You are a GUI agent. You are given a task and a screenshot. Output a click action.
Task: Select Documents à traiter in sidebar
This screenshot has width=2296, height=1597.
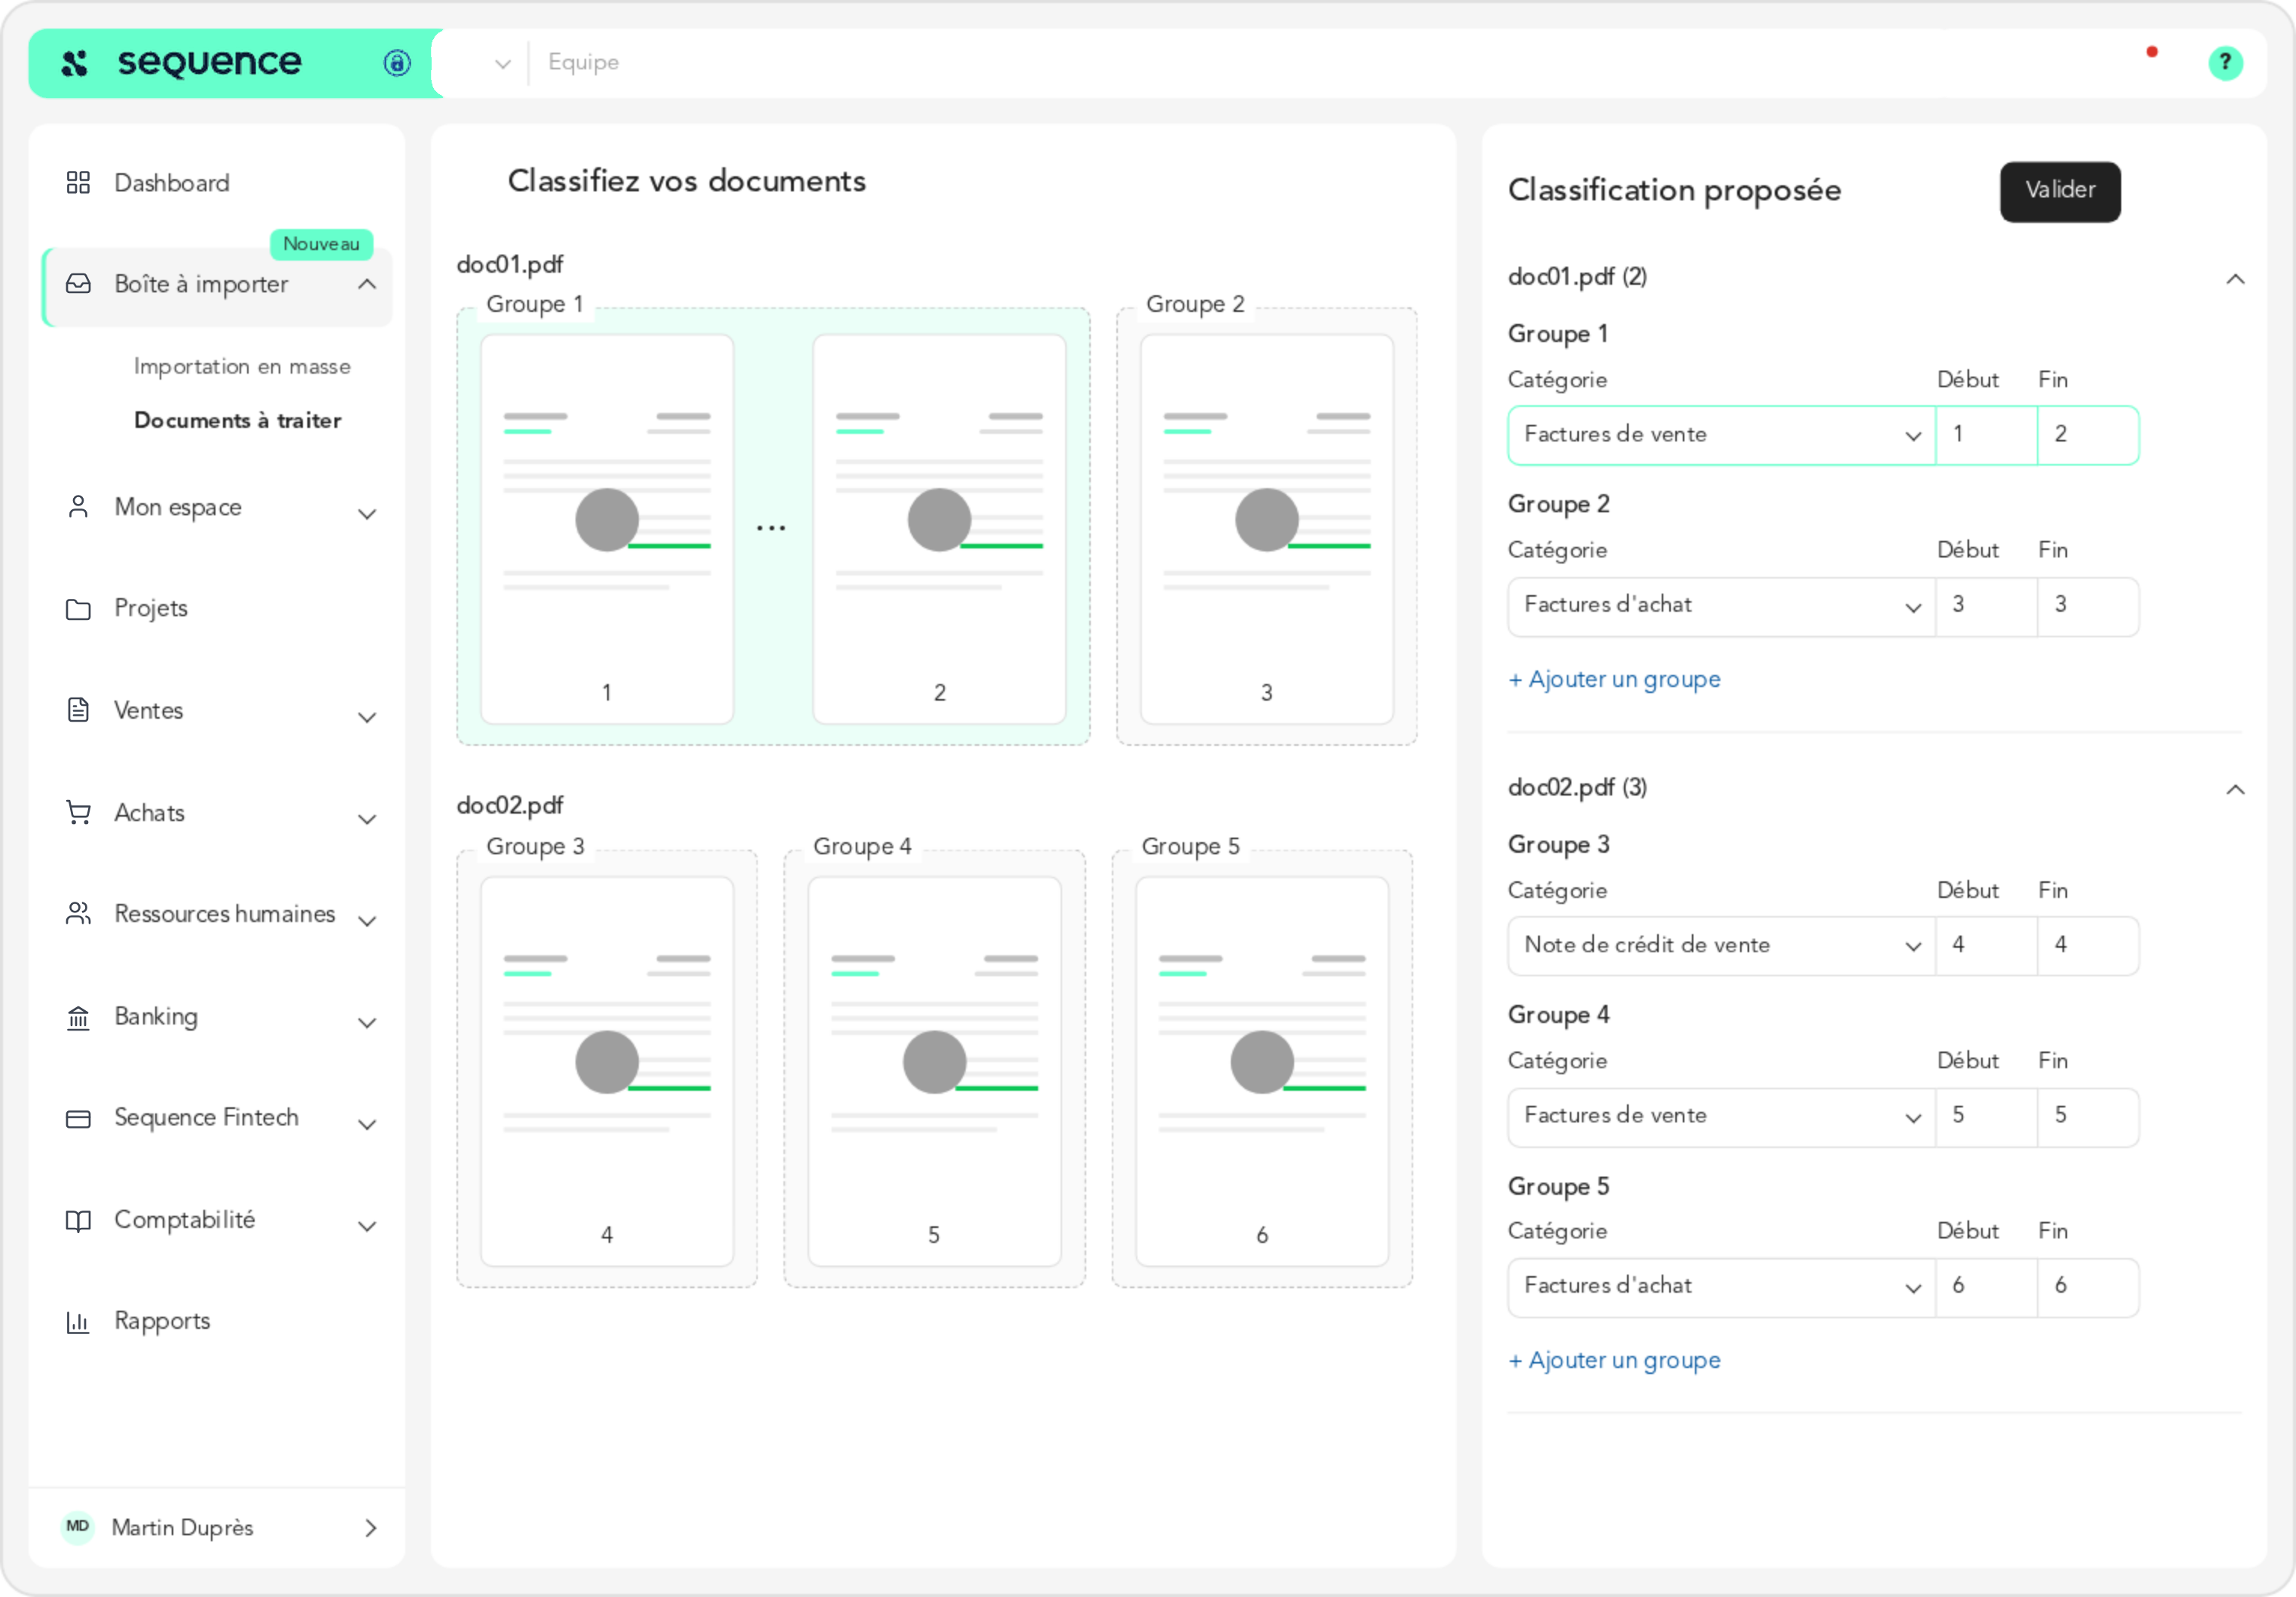(x=238, y=421)
